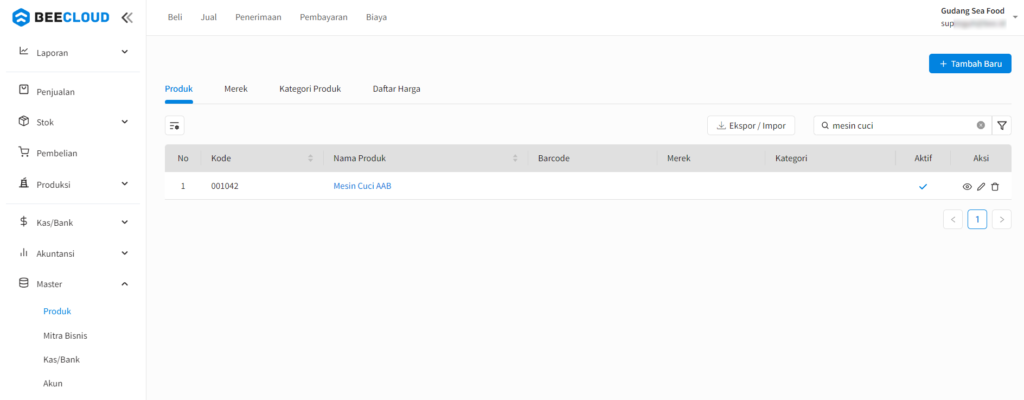Select the Produk tab
Viewport: 1024px width, 400px height.
[179, 89]
